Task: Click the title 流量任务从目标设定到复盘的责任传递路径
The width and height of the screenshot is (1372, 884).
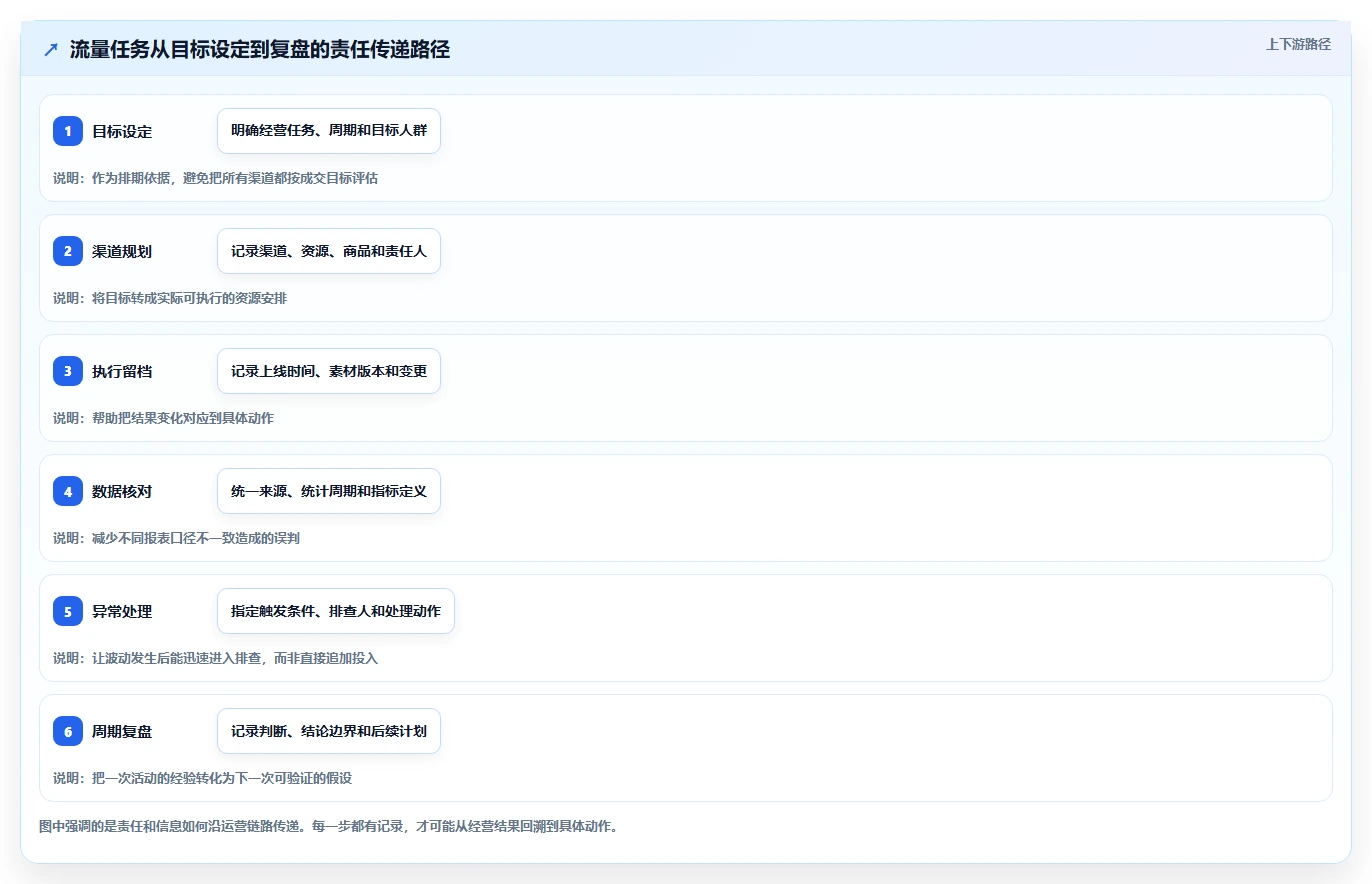Action: 260,50
